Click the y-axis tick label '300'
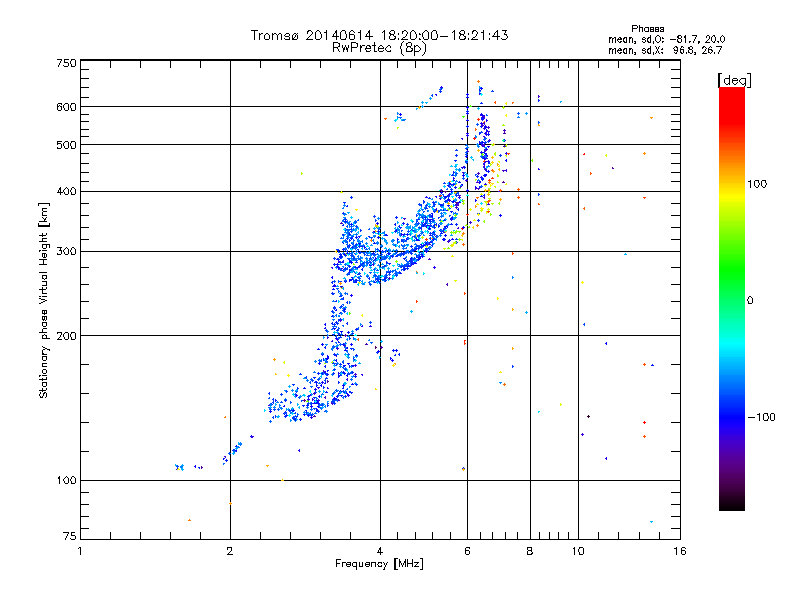This screenshot has height=600, width=800. tap(66, 252)
